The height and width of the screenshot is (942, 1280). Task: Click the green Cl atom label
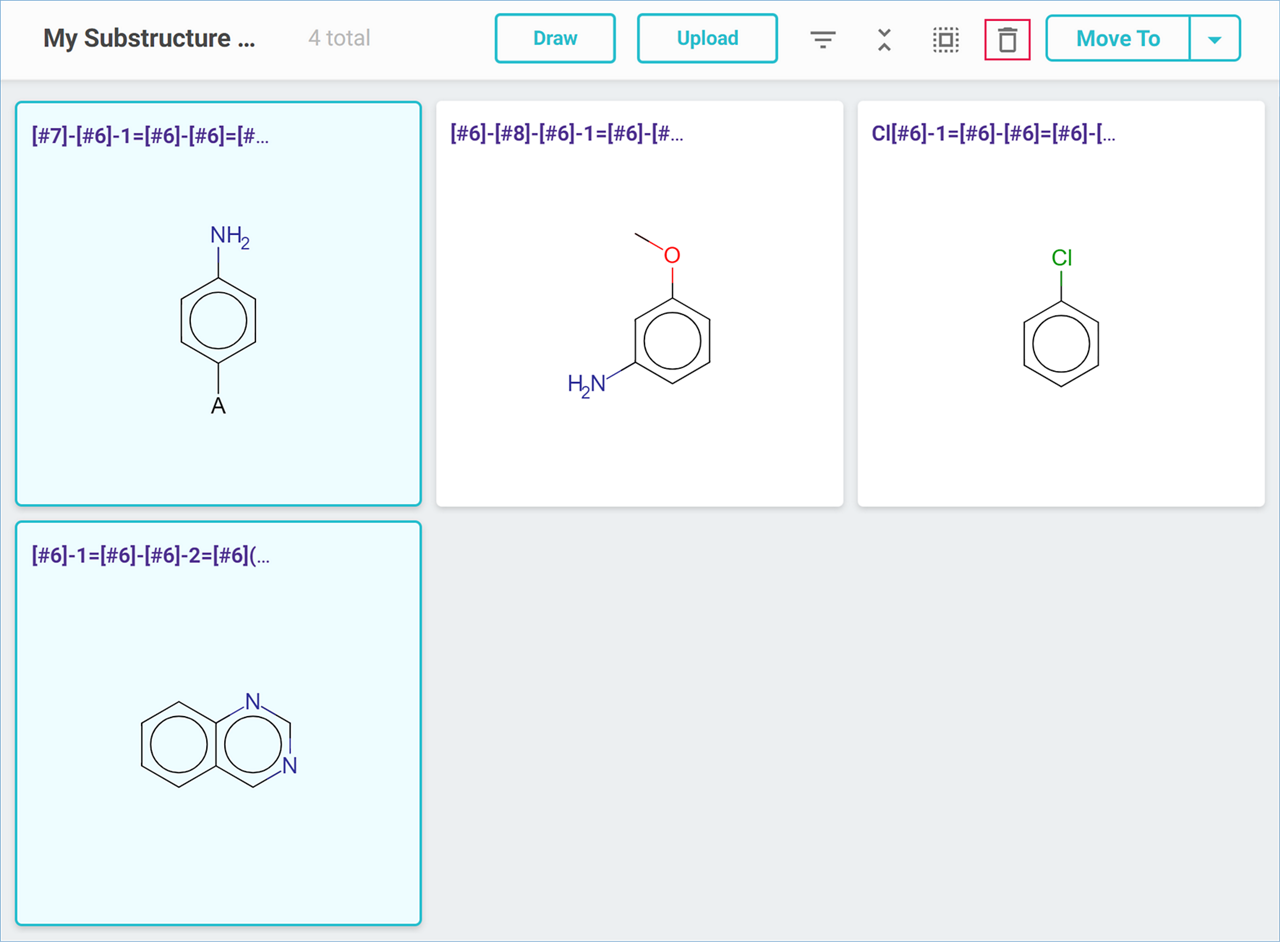[x=1061, y=258]
